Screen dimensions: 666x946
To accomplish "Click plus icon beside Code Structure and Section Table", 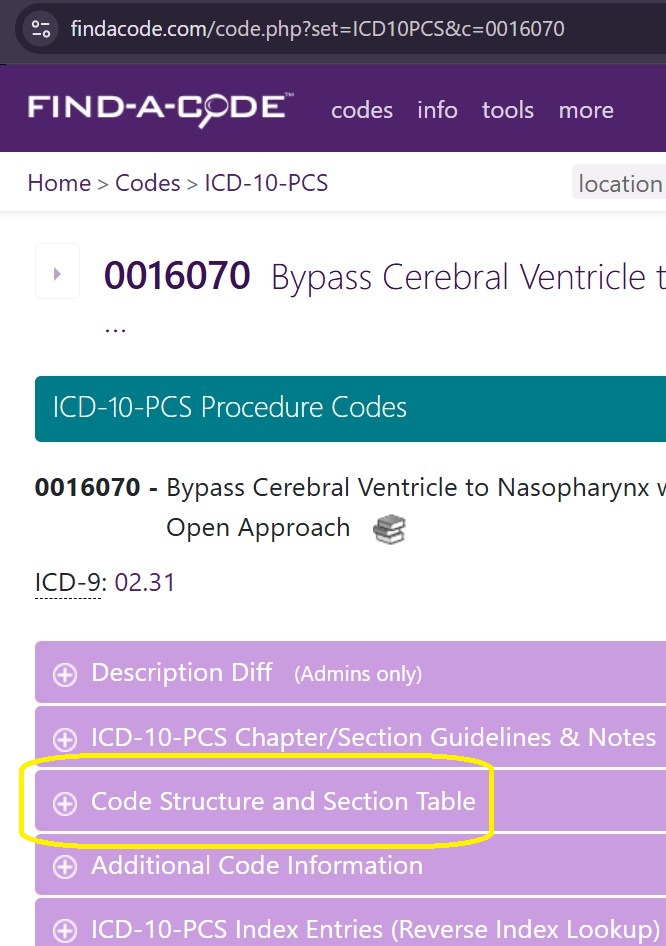I will click(65, 803).
